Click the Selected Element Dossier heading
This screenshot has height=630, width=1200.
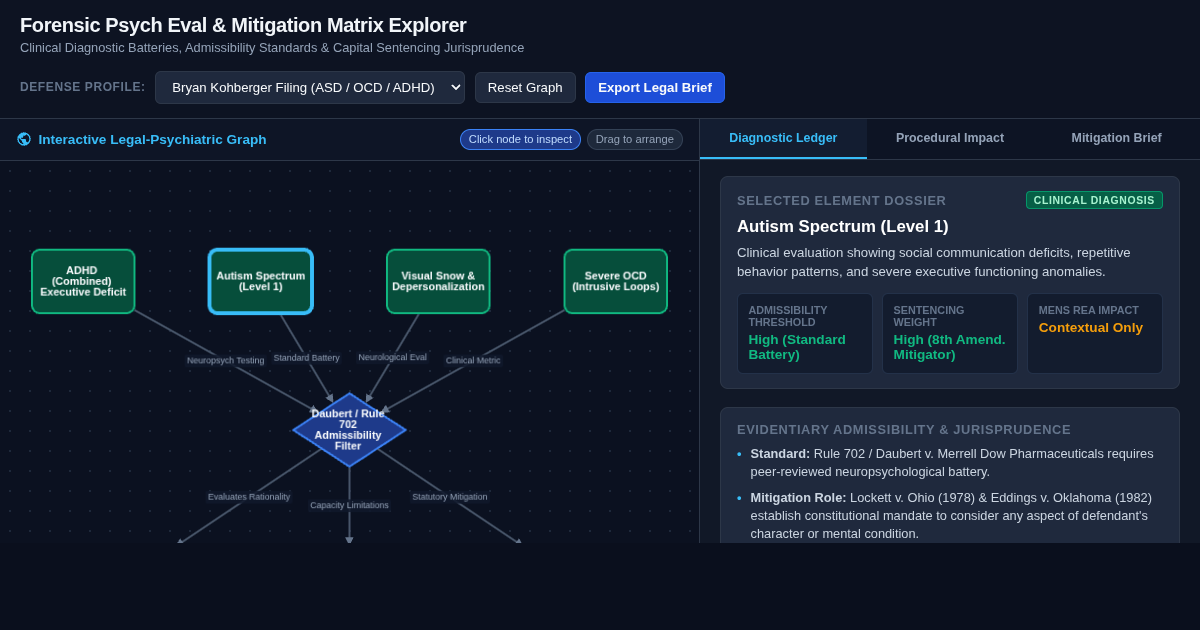pyautogui.click(x=841, y=200)
